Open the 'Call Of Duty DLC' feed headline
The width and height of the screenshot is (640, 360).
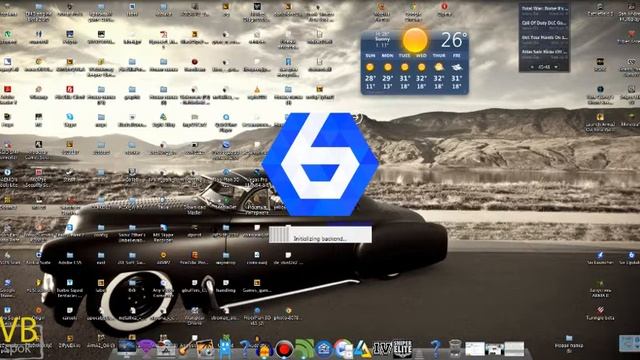pos(544,23)
